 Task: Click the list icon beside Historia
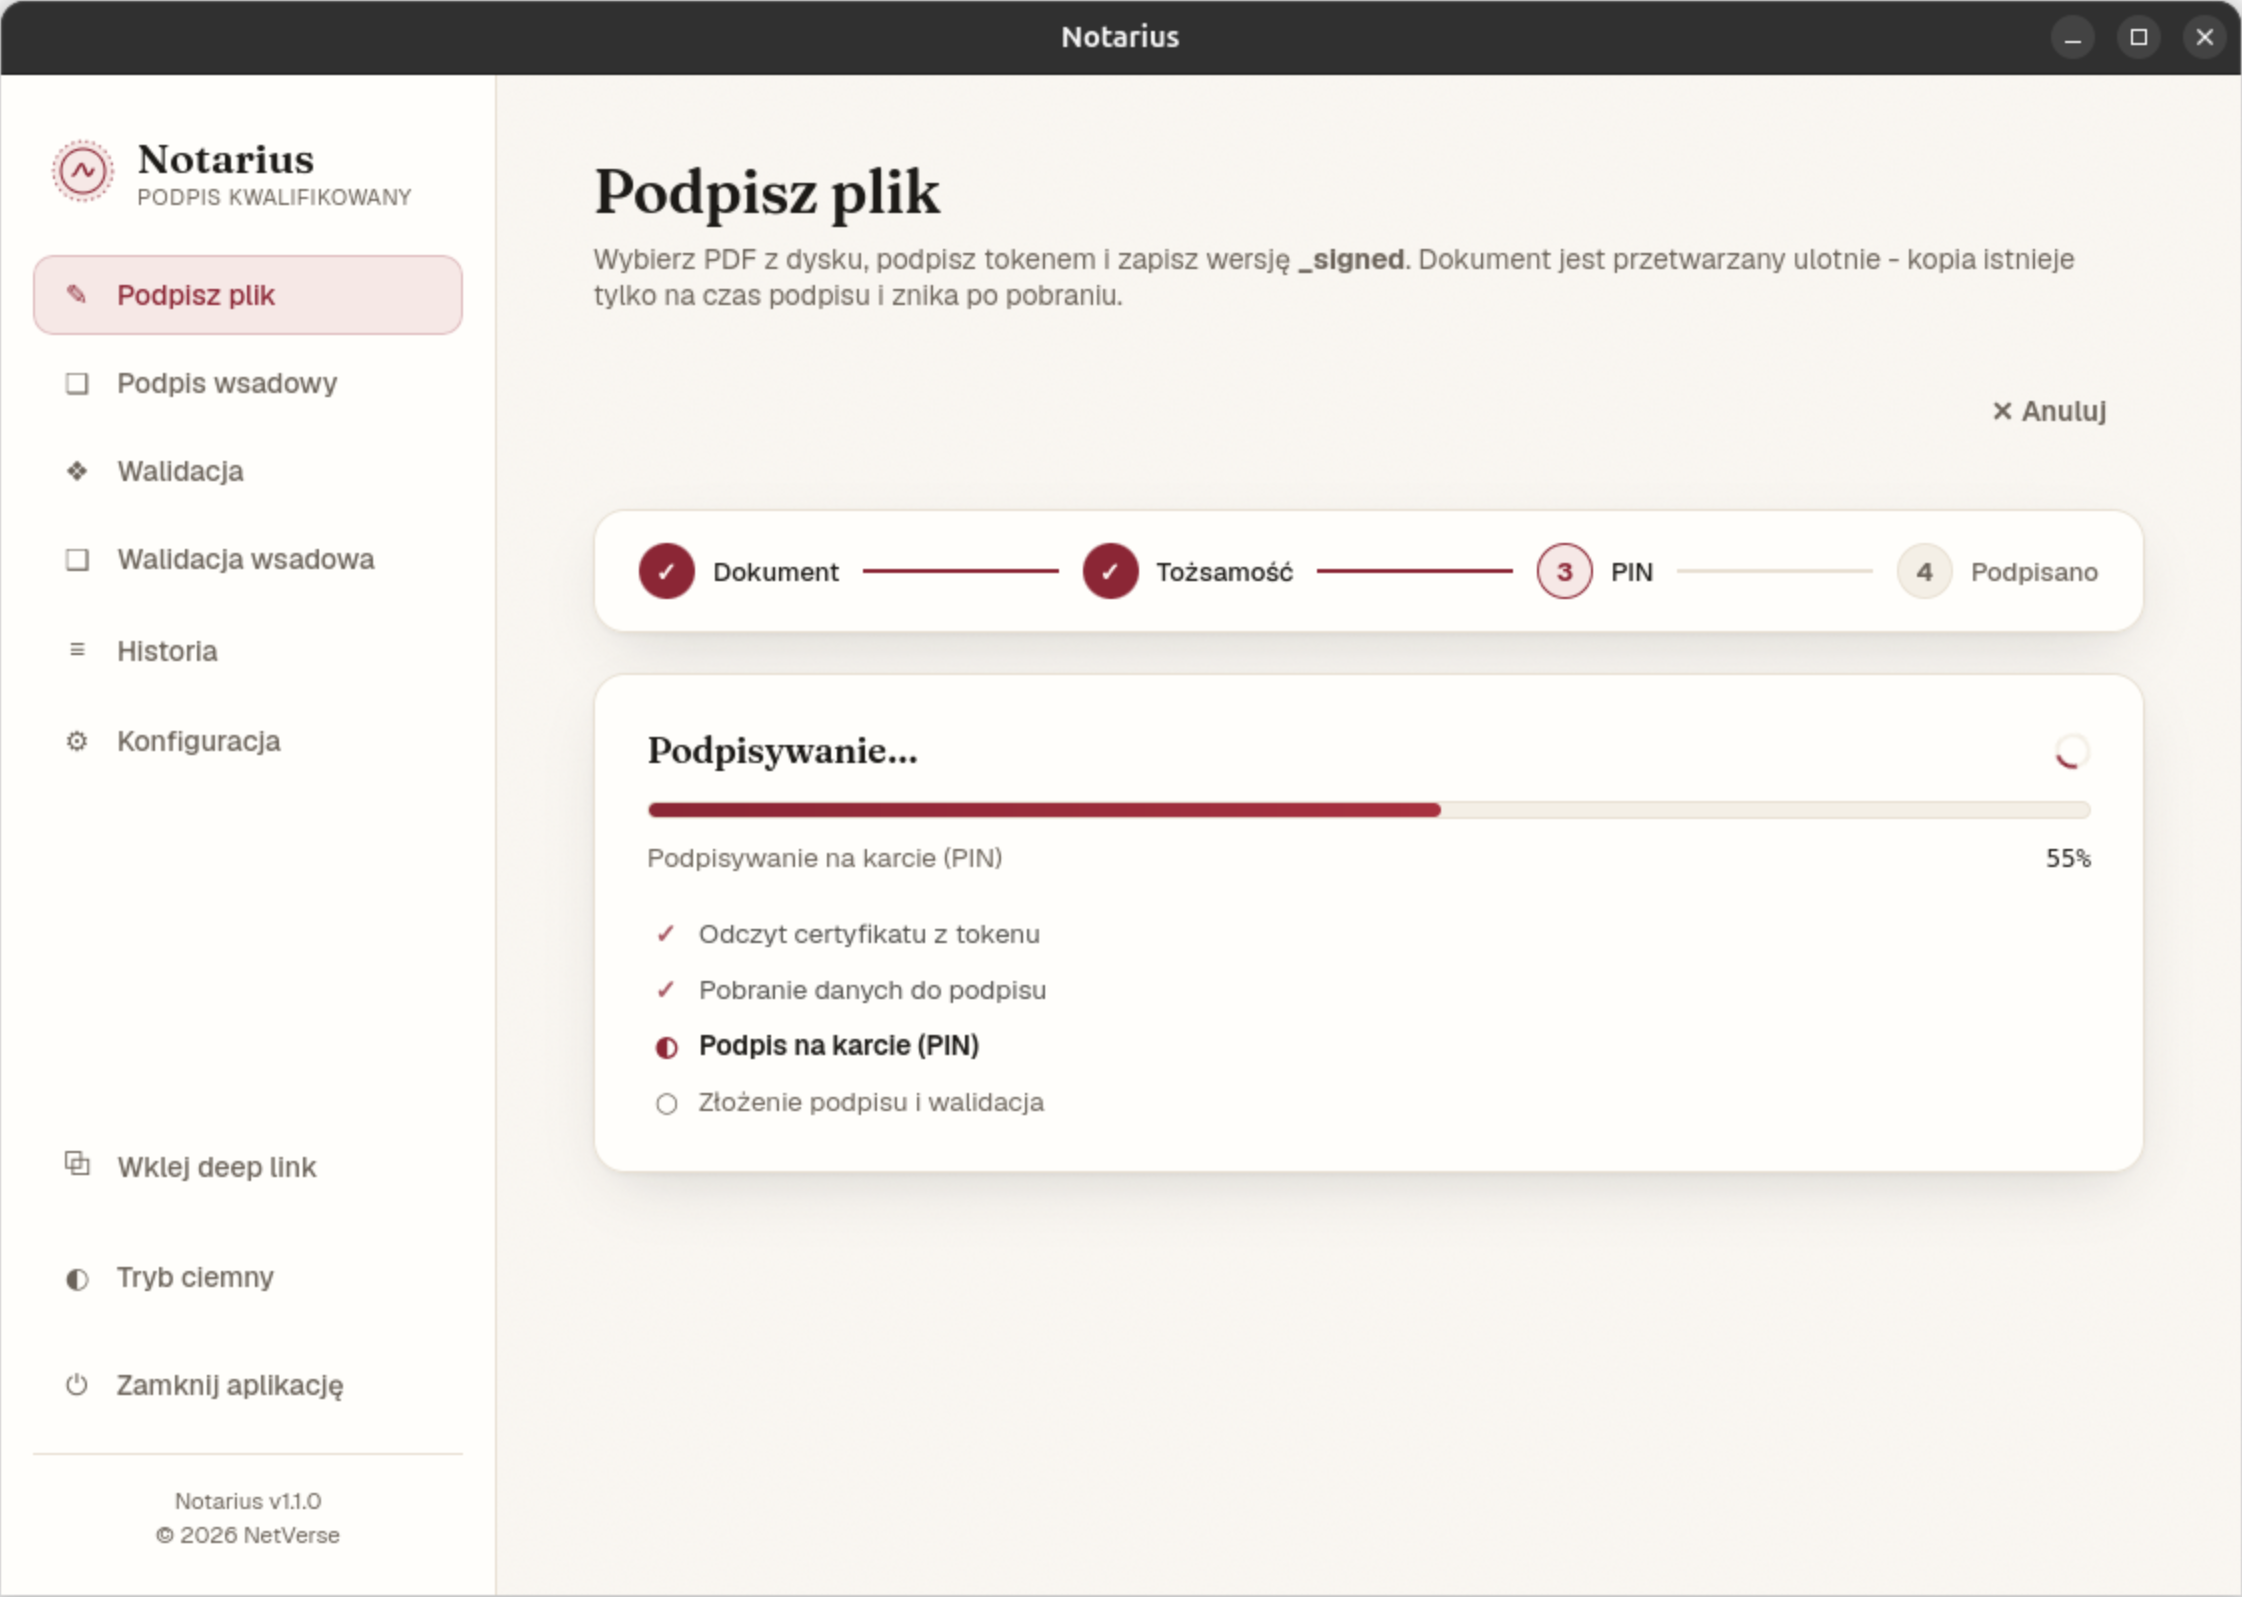(77, 650)
